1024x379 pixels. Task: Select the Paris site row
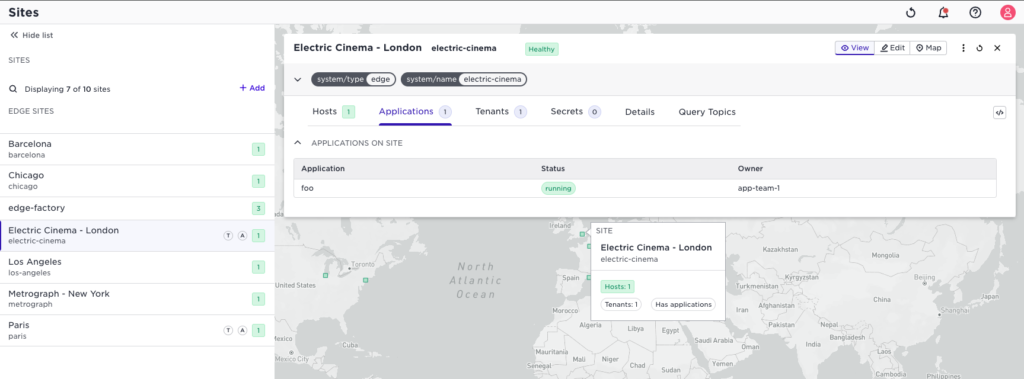(137, 331)
